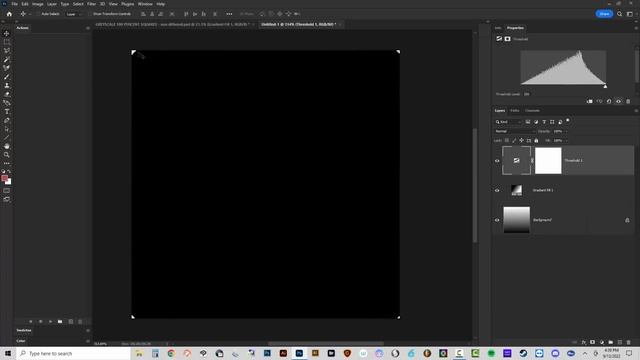Enable Show Transform Controls checkbox
Viewport: 640px width, 360px height.
point(90,14)
